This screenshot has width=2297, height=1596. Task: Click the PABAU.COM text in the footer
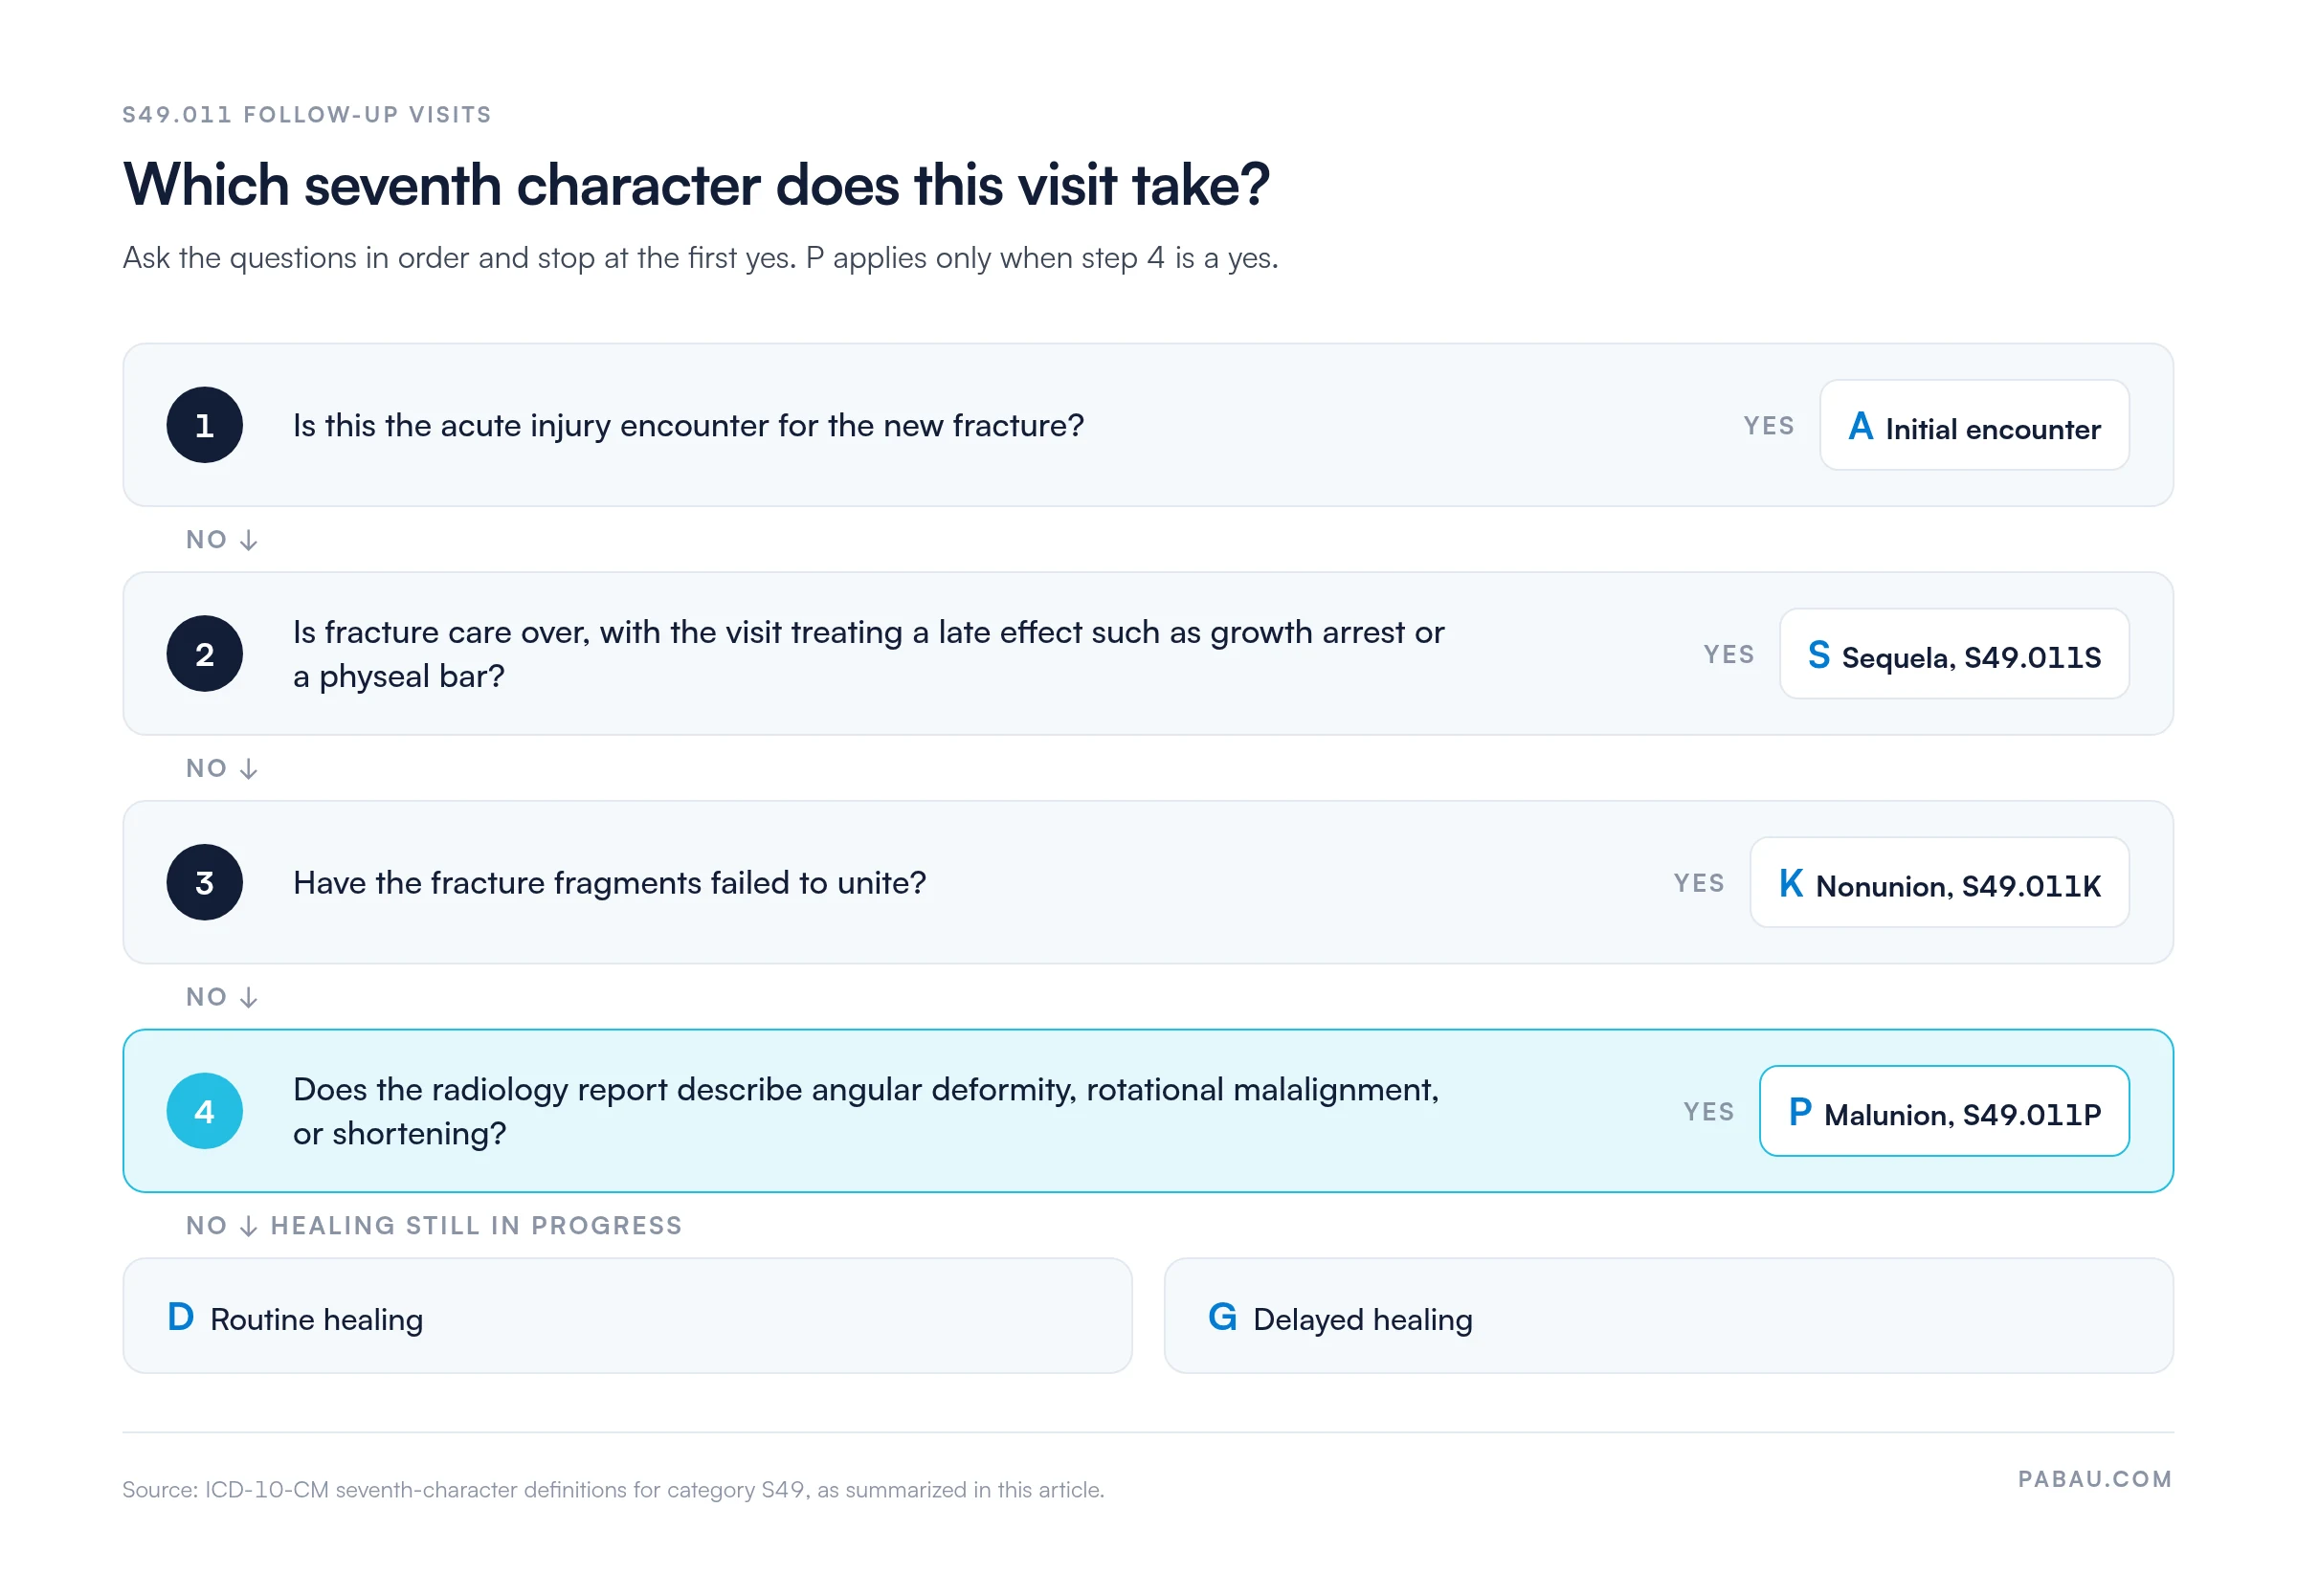click(2094, 1479)
